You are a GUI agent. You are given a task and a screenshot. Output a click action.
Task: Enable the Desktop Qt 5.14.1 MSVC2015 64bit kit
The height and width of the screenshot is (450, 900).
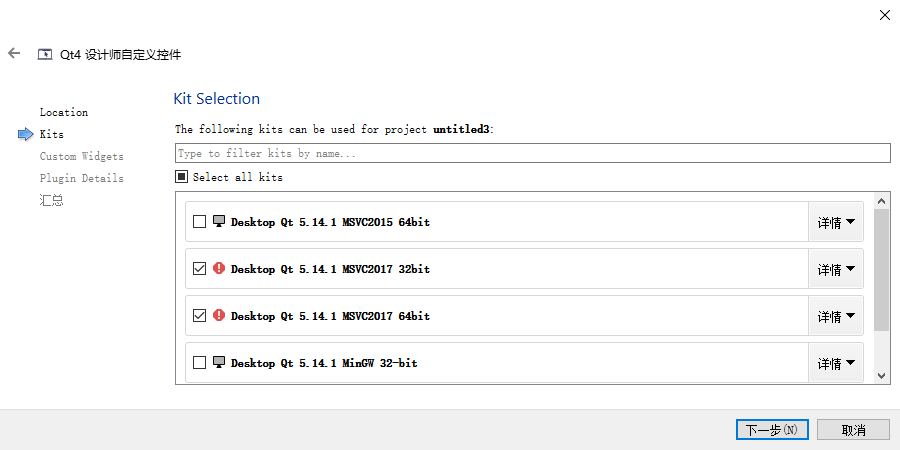click(200, 221)
